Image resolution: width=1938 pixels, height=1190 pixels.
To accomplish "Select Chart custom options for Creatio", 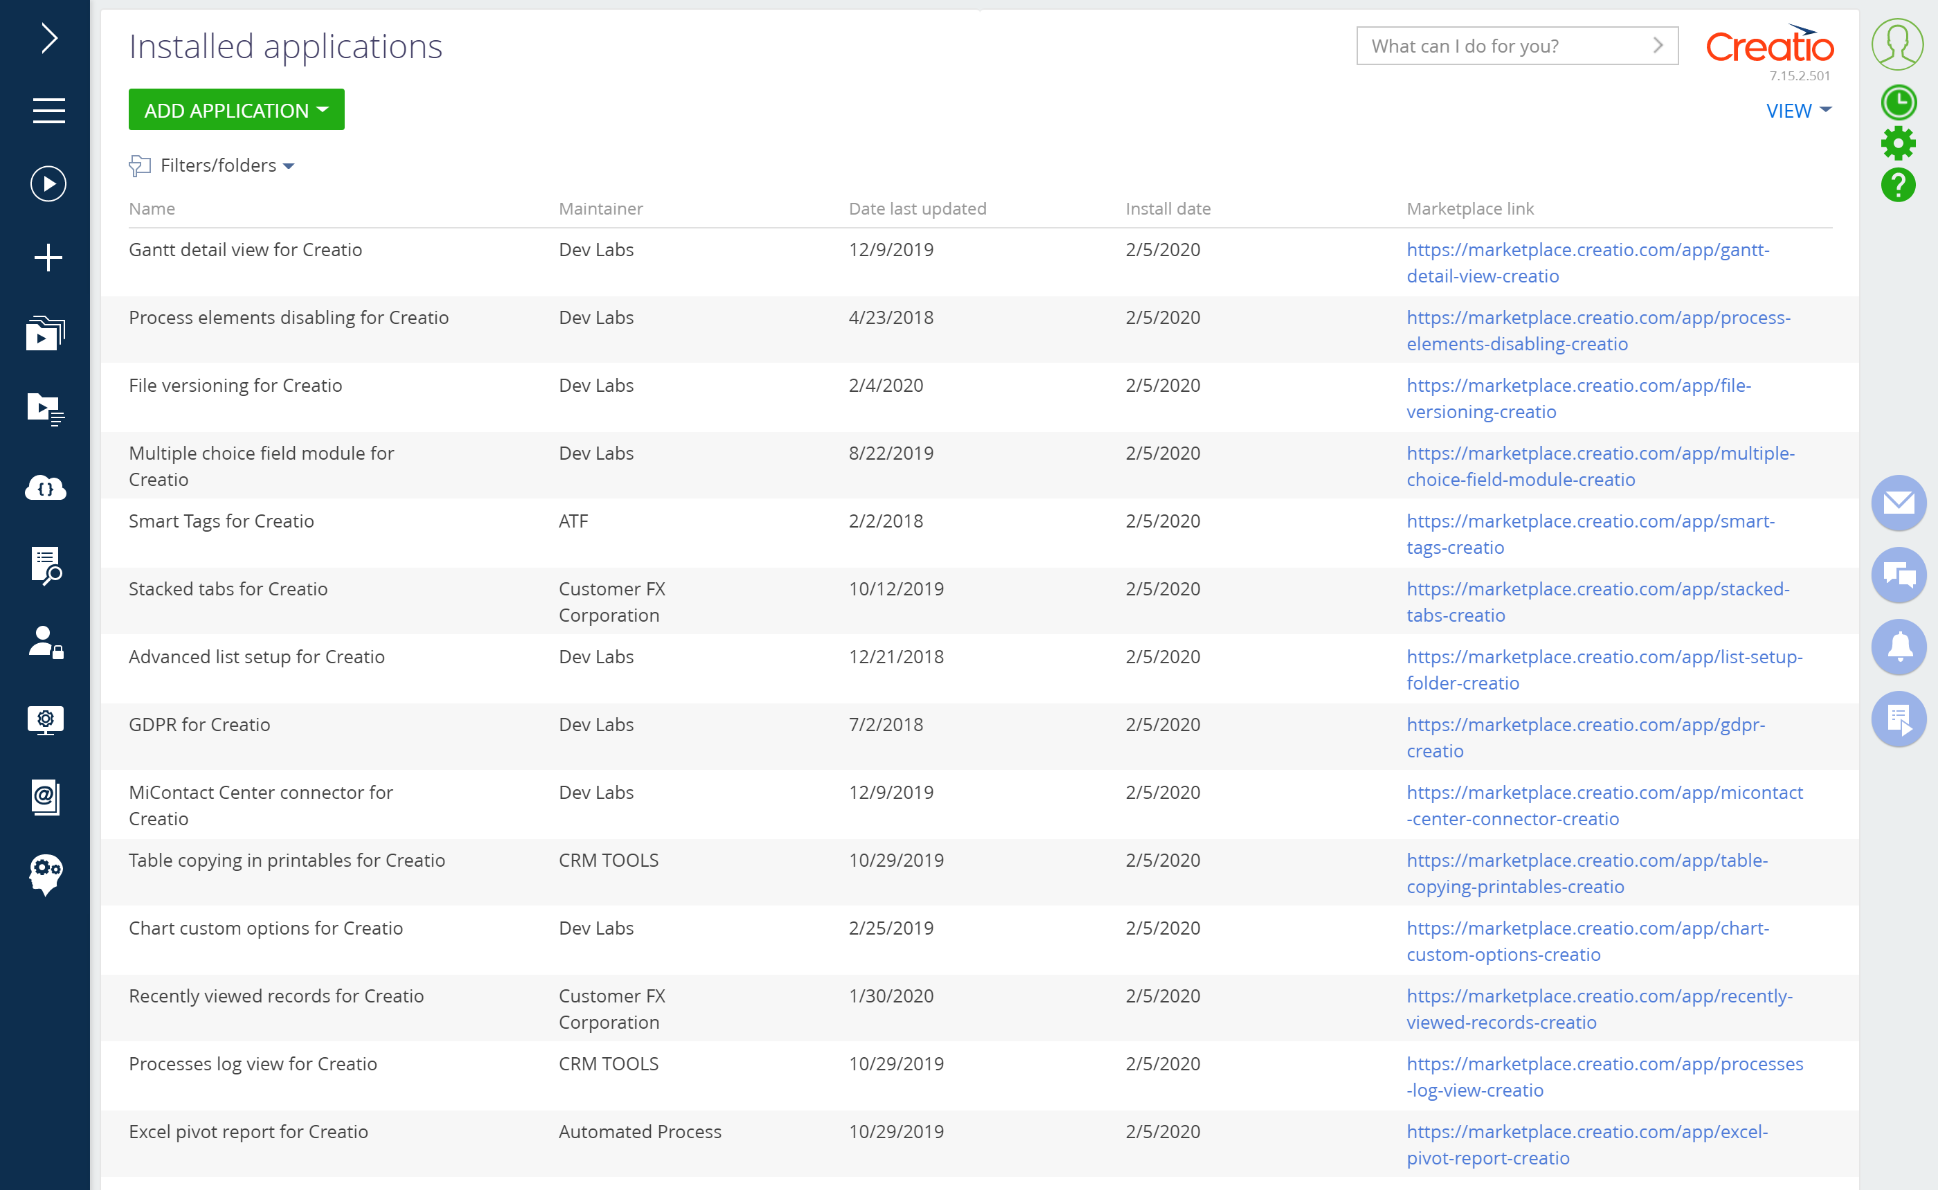I will [979, 942].
